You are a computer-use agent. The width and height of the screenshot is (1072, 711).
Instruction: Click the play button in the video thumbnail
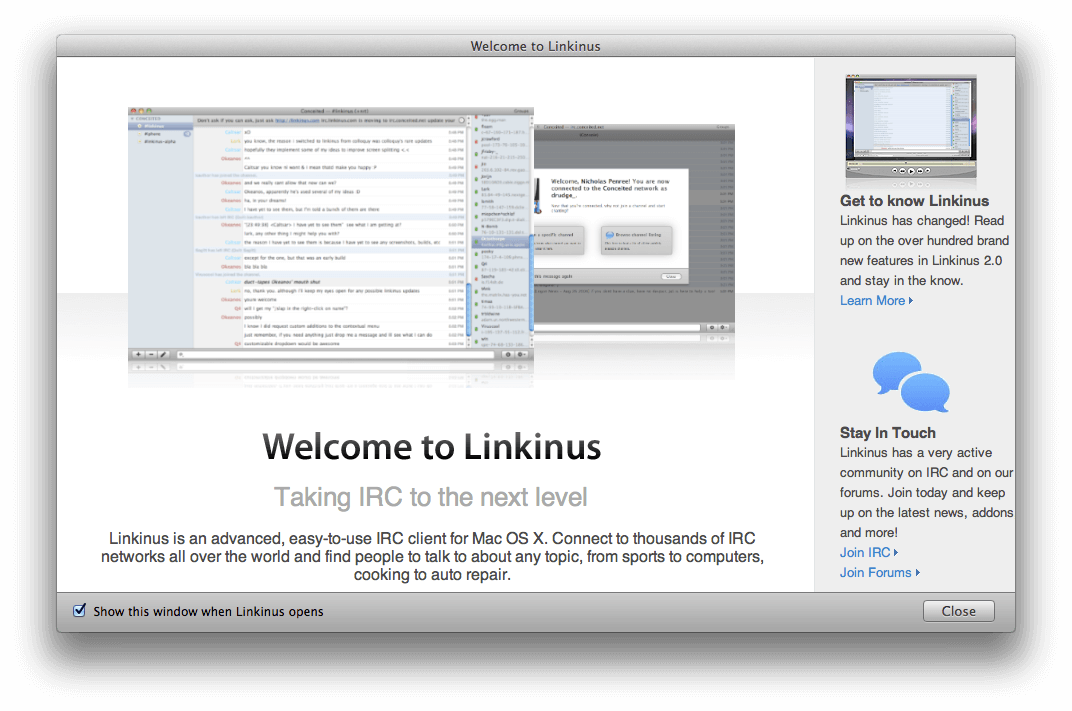[x=911, y=171]
